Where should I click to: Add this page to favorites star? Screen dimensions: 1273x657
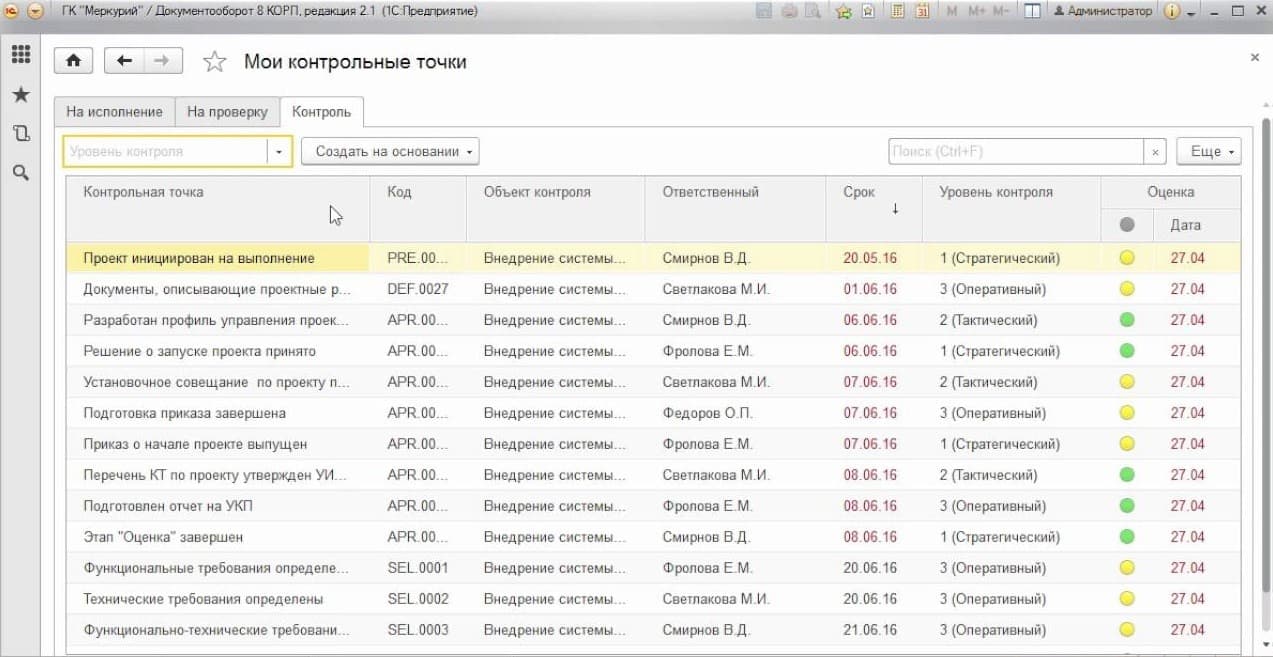coord(214,62)
